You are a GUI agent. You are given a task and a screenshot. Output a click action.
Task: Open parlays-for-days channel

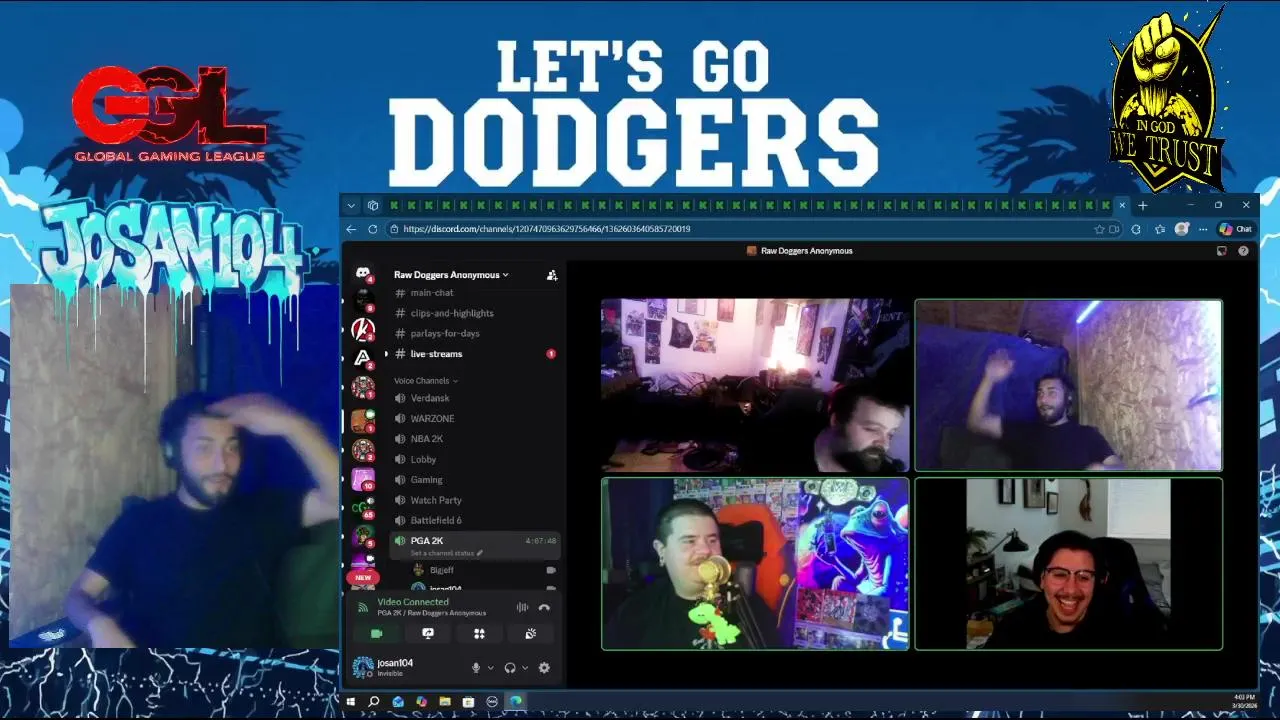445,333
